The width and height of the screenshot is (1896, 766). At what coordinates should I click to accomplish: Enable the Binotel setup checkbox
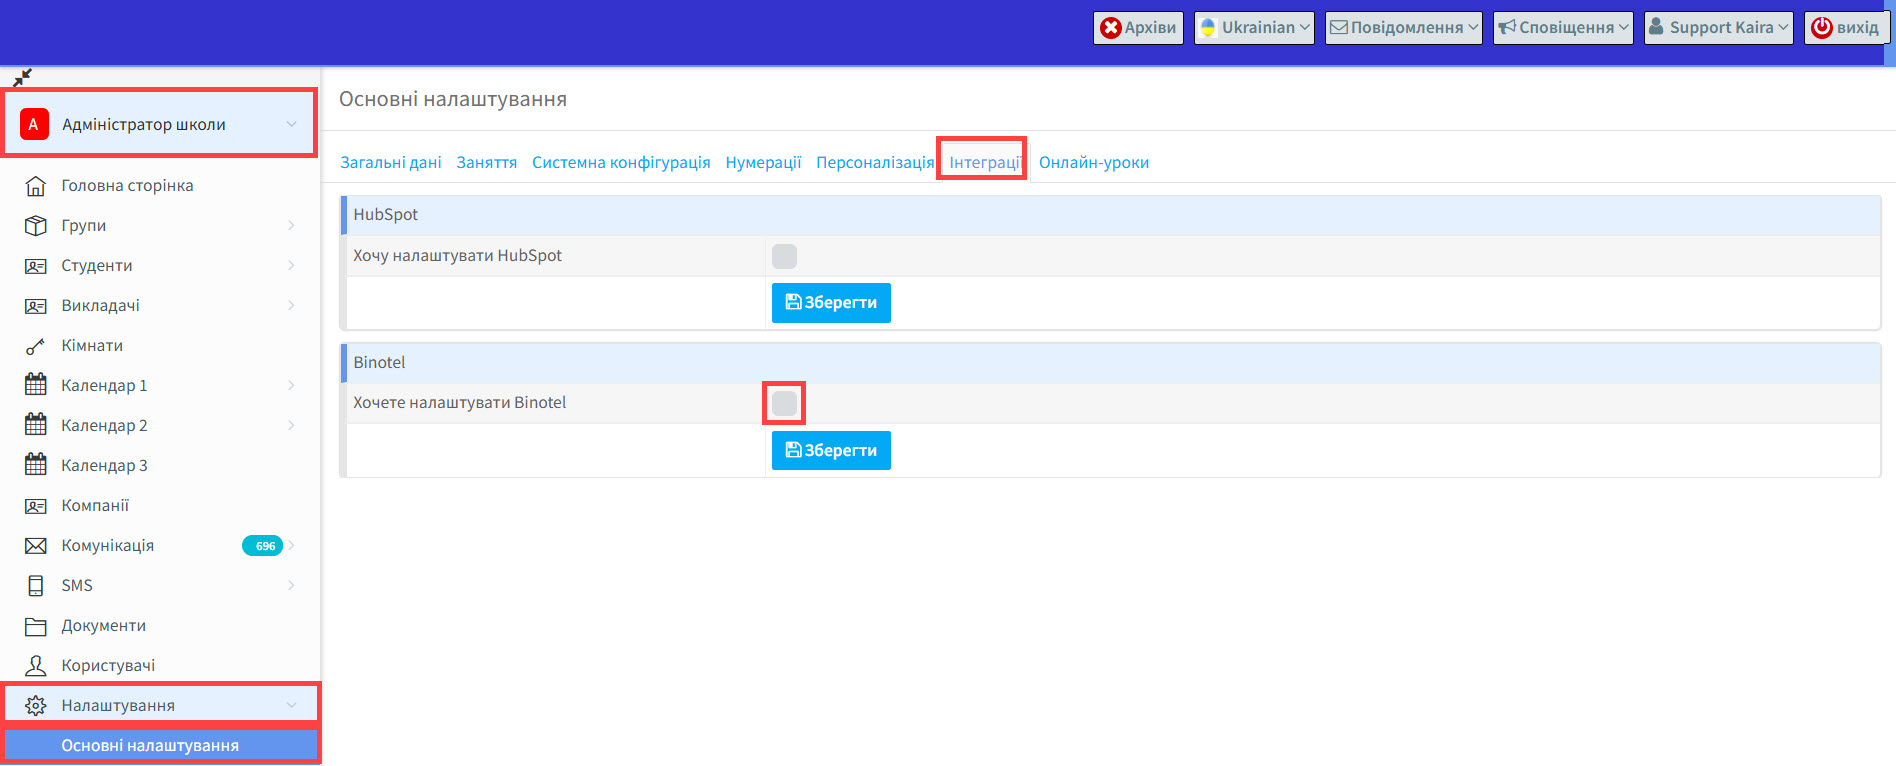point(785,404)
